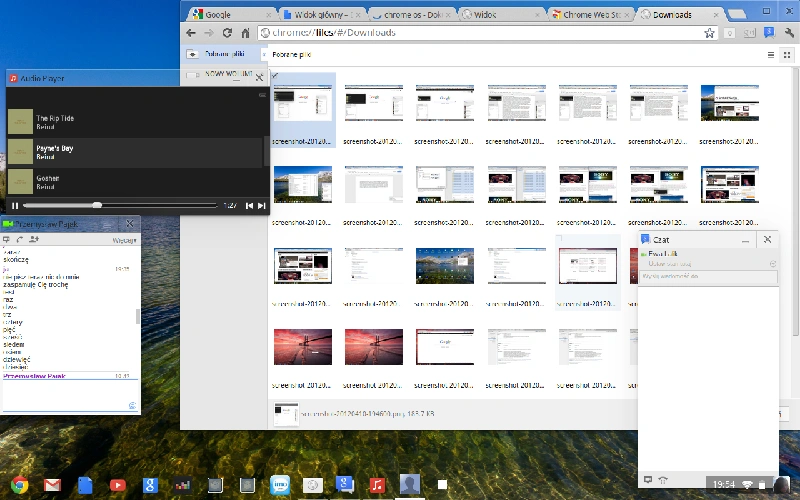Toggle checkbox on the hovered red-bordered screenshot

[559, 238]
